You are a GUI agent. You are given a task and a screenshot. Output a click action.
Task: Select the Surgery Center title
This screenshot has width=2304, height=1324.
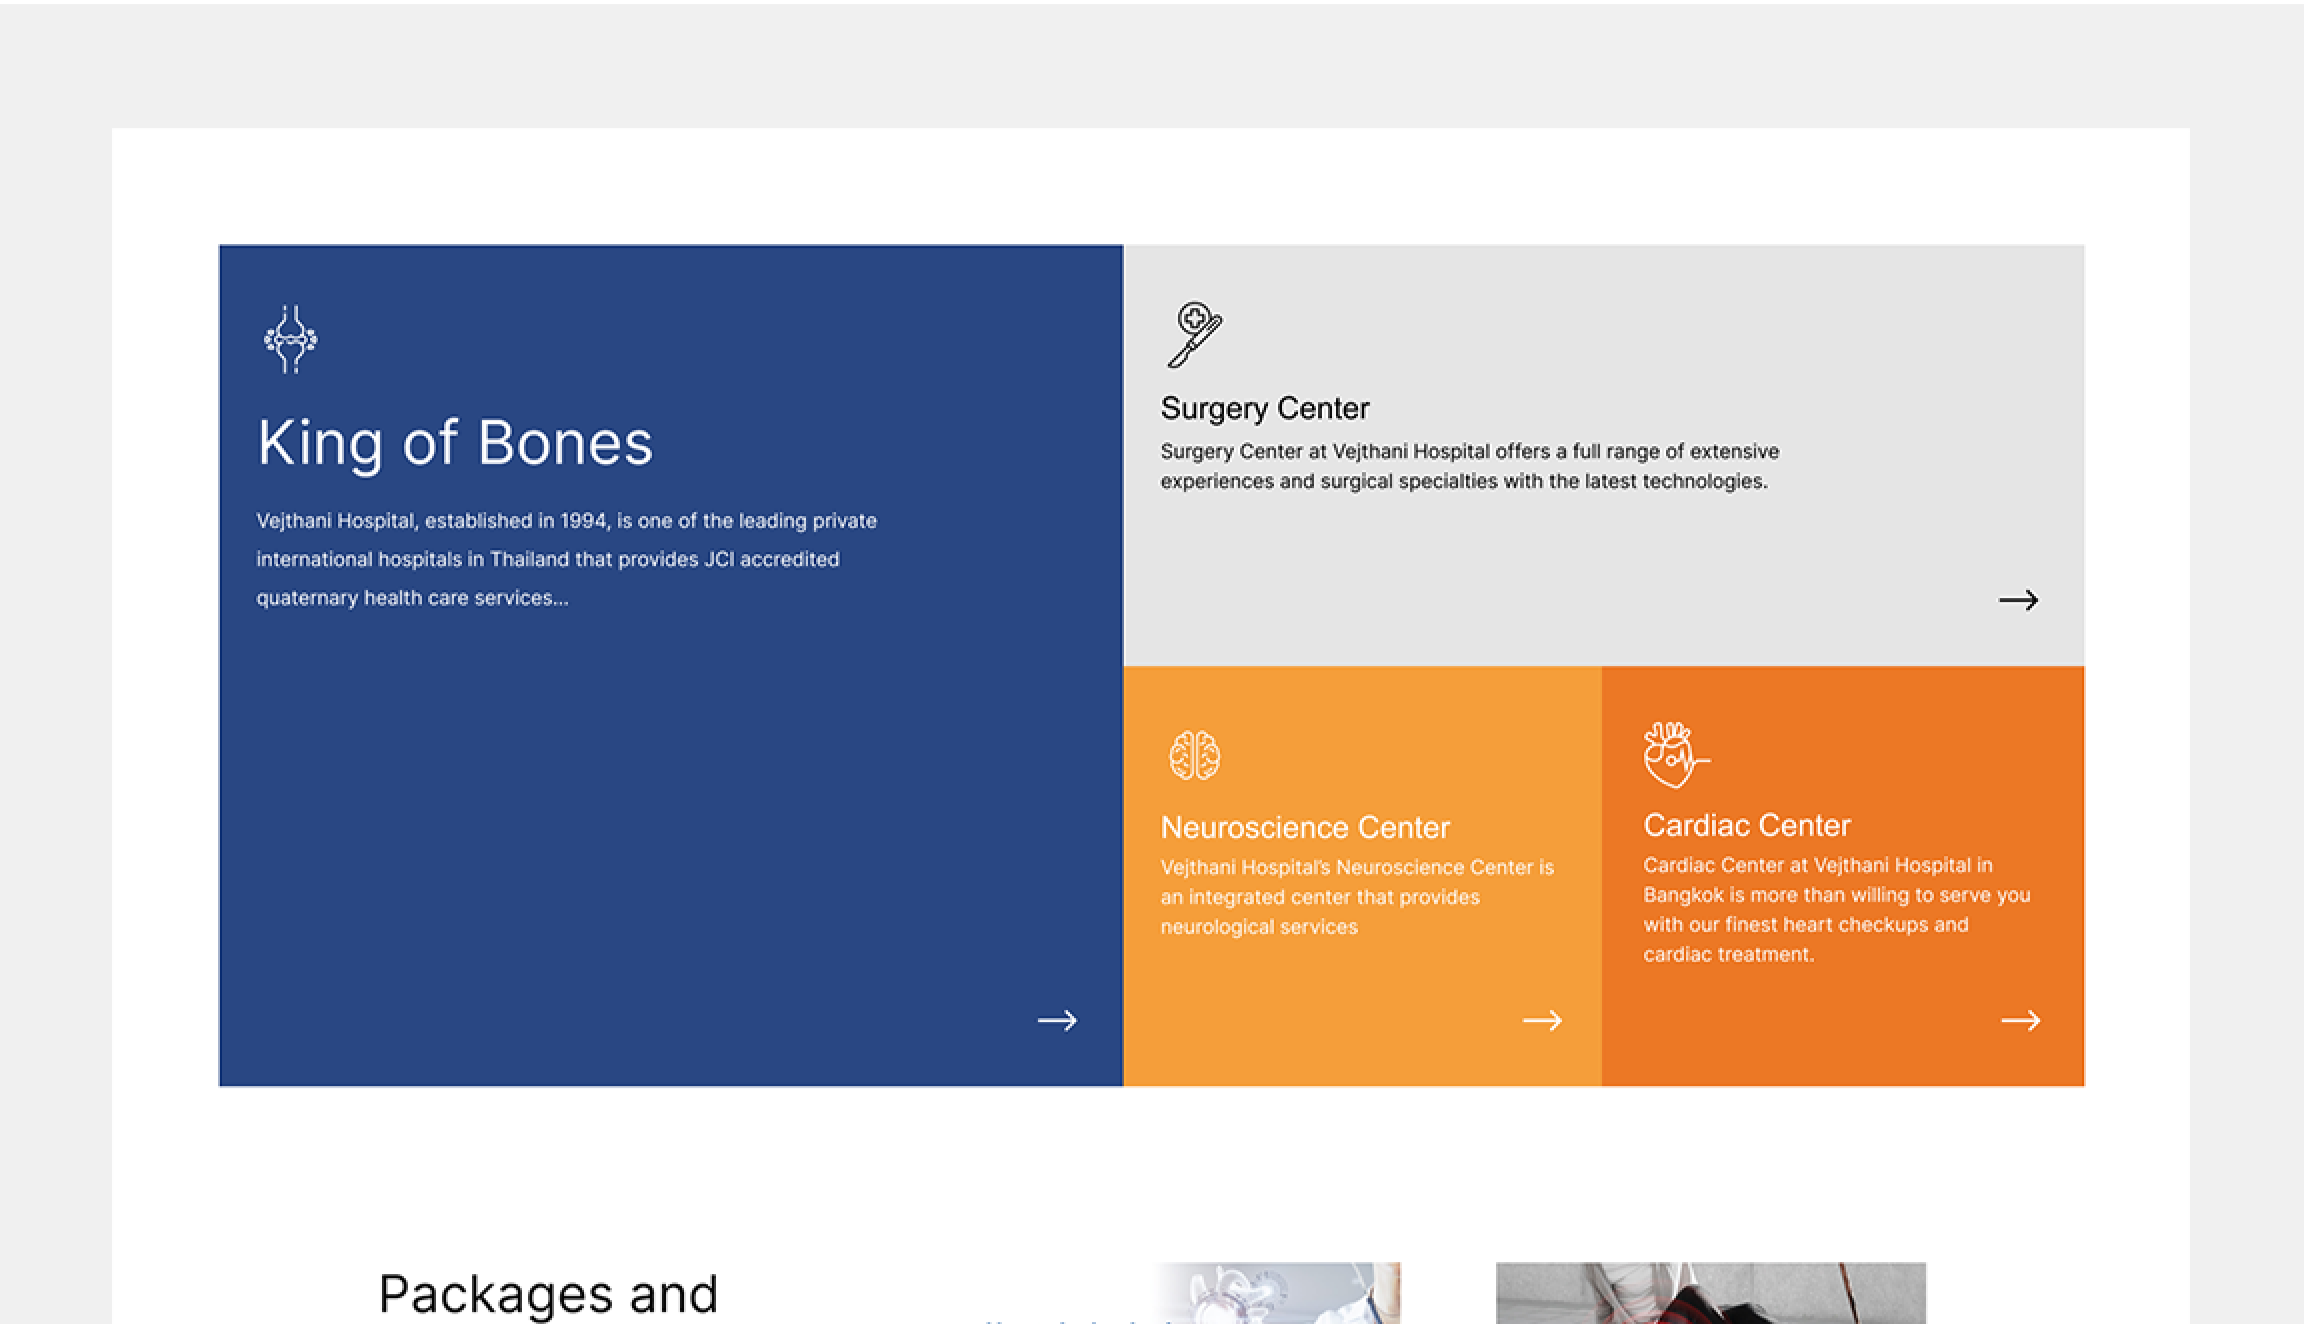(x=1264, y=408)
